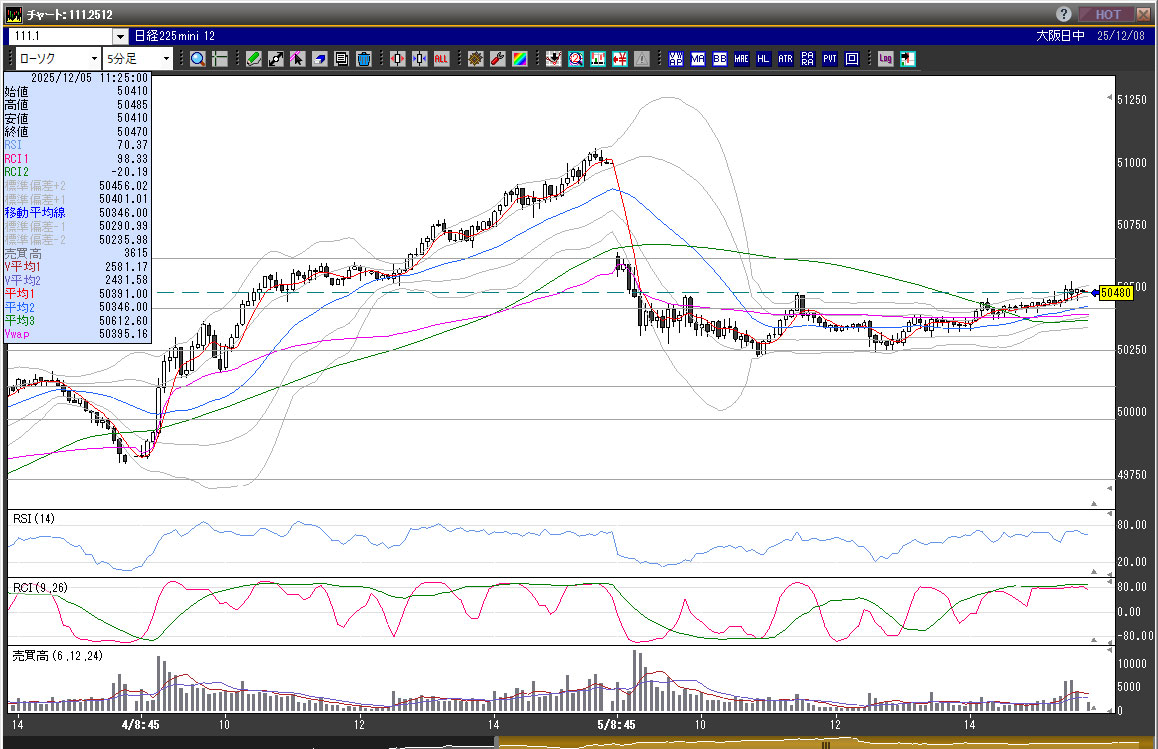Click the blue trash can icon
1158x749 pixels.
(x=364, y=59)
